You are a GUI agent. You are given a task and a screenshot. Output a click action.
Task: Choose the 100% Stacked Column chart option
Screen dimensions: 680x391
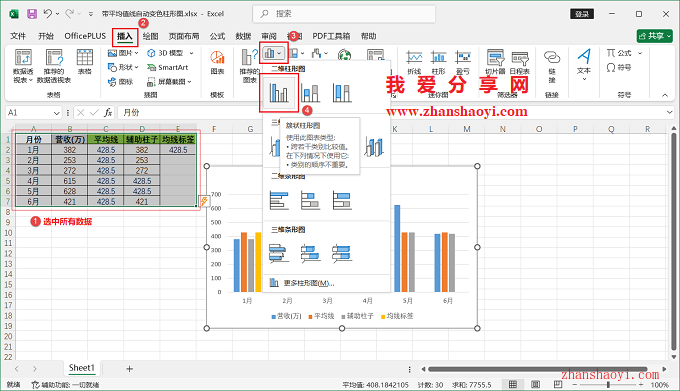tap(342, 93)
